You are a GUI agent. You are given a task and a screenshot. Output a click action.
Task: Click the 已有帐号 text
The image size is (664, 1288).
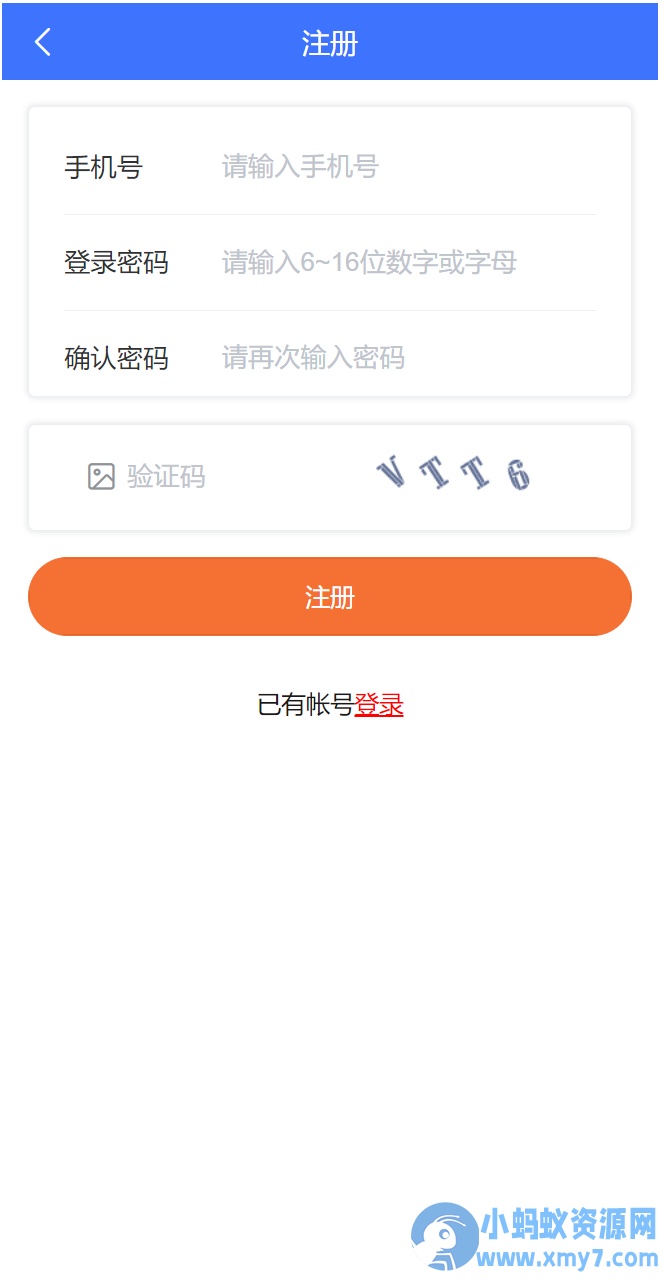[306, 705]
